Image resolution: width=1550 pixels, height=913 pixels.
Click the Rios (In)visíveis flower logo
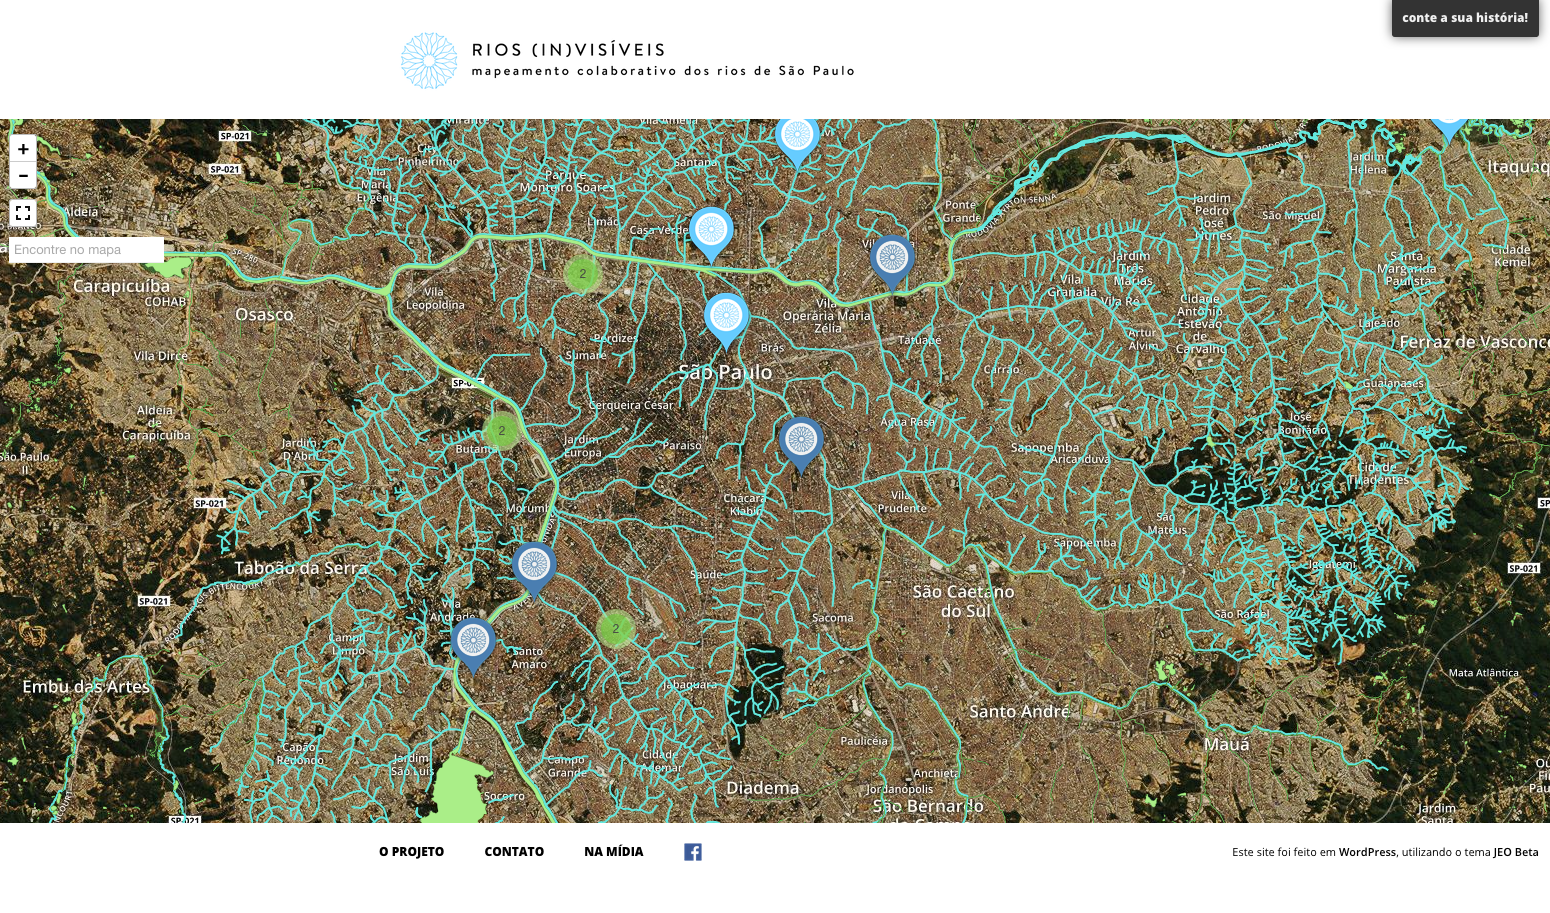tap(429, 61)
